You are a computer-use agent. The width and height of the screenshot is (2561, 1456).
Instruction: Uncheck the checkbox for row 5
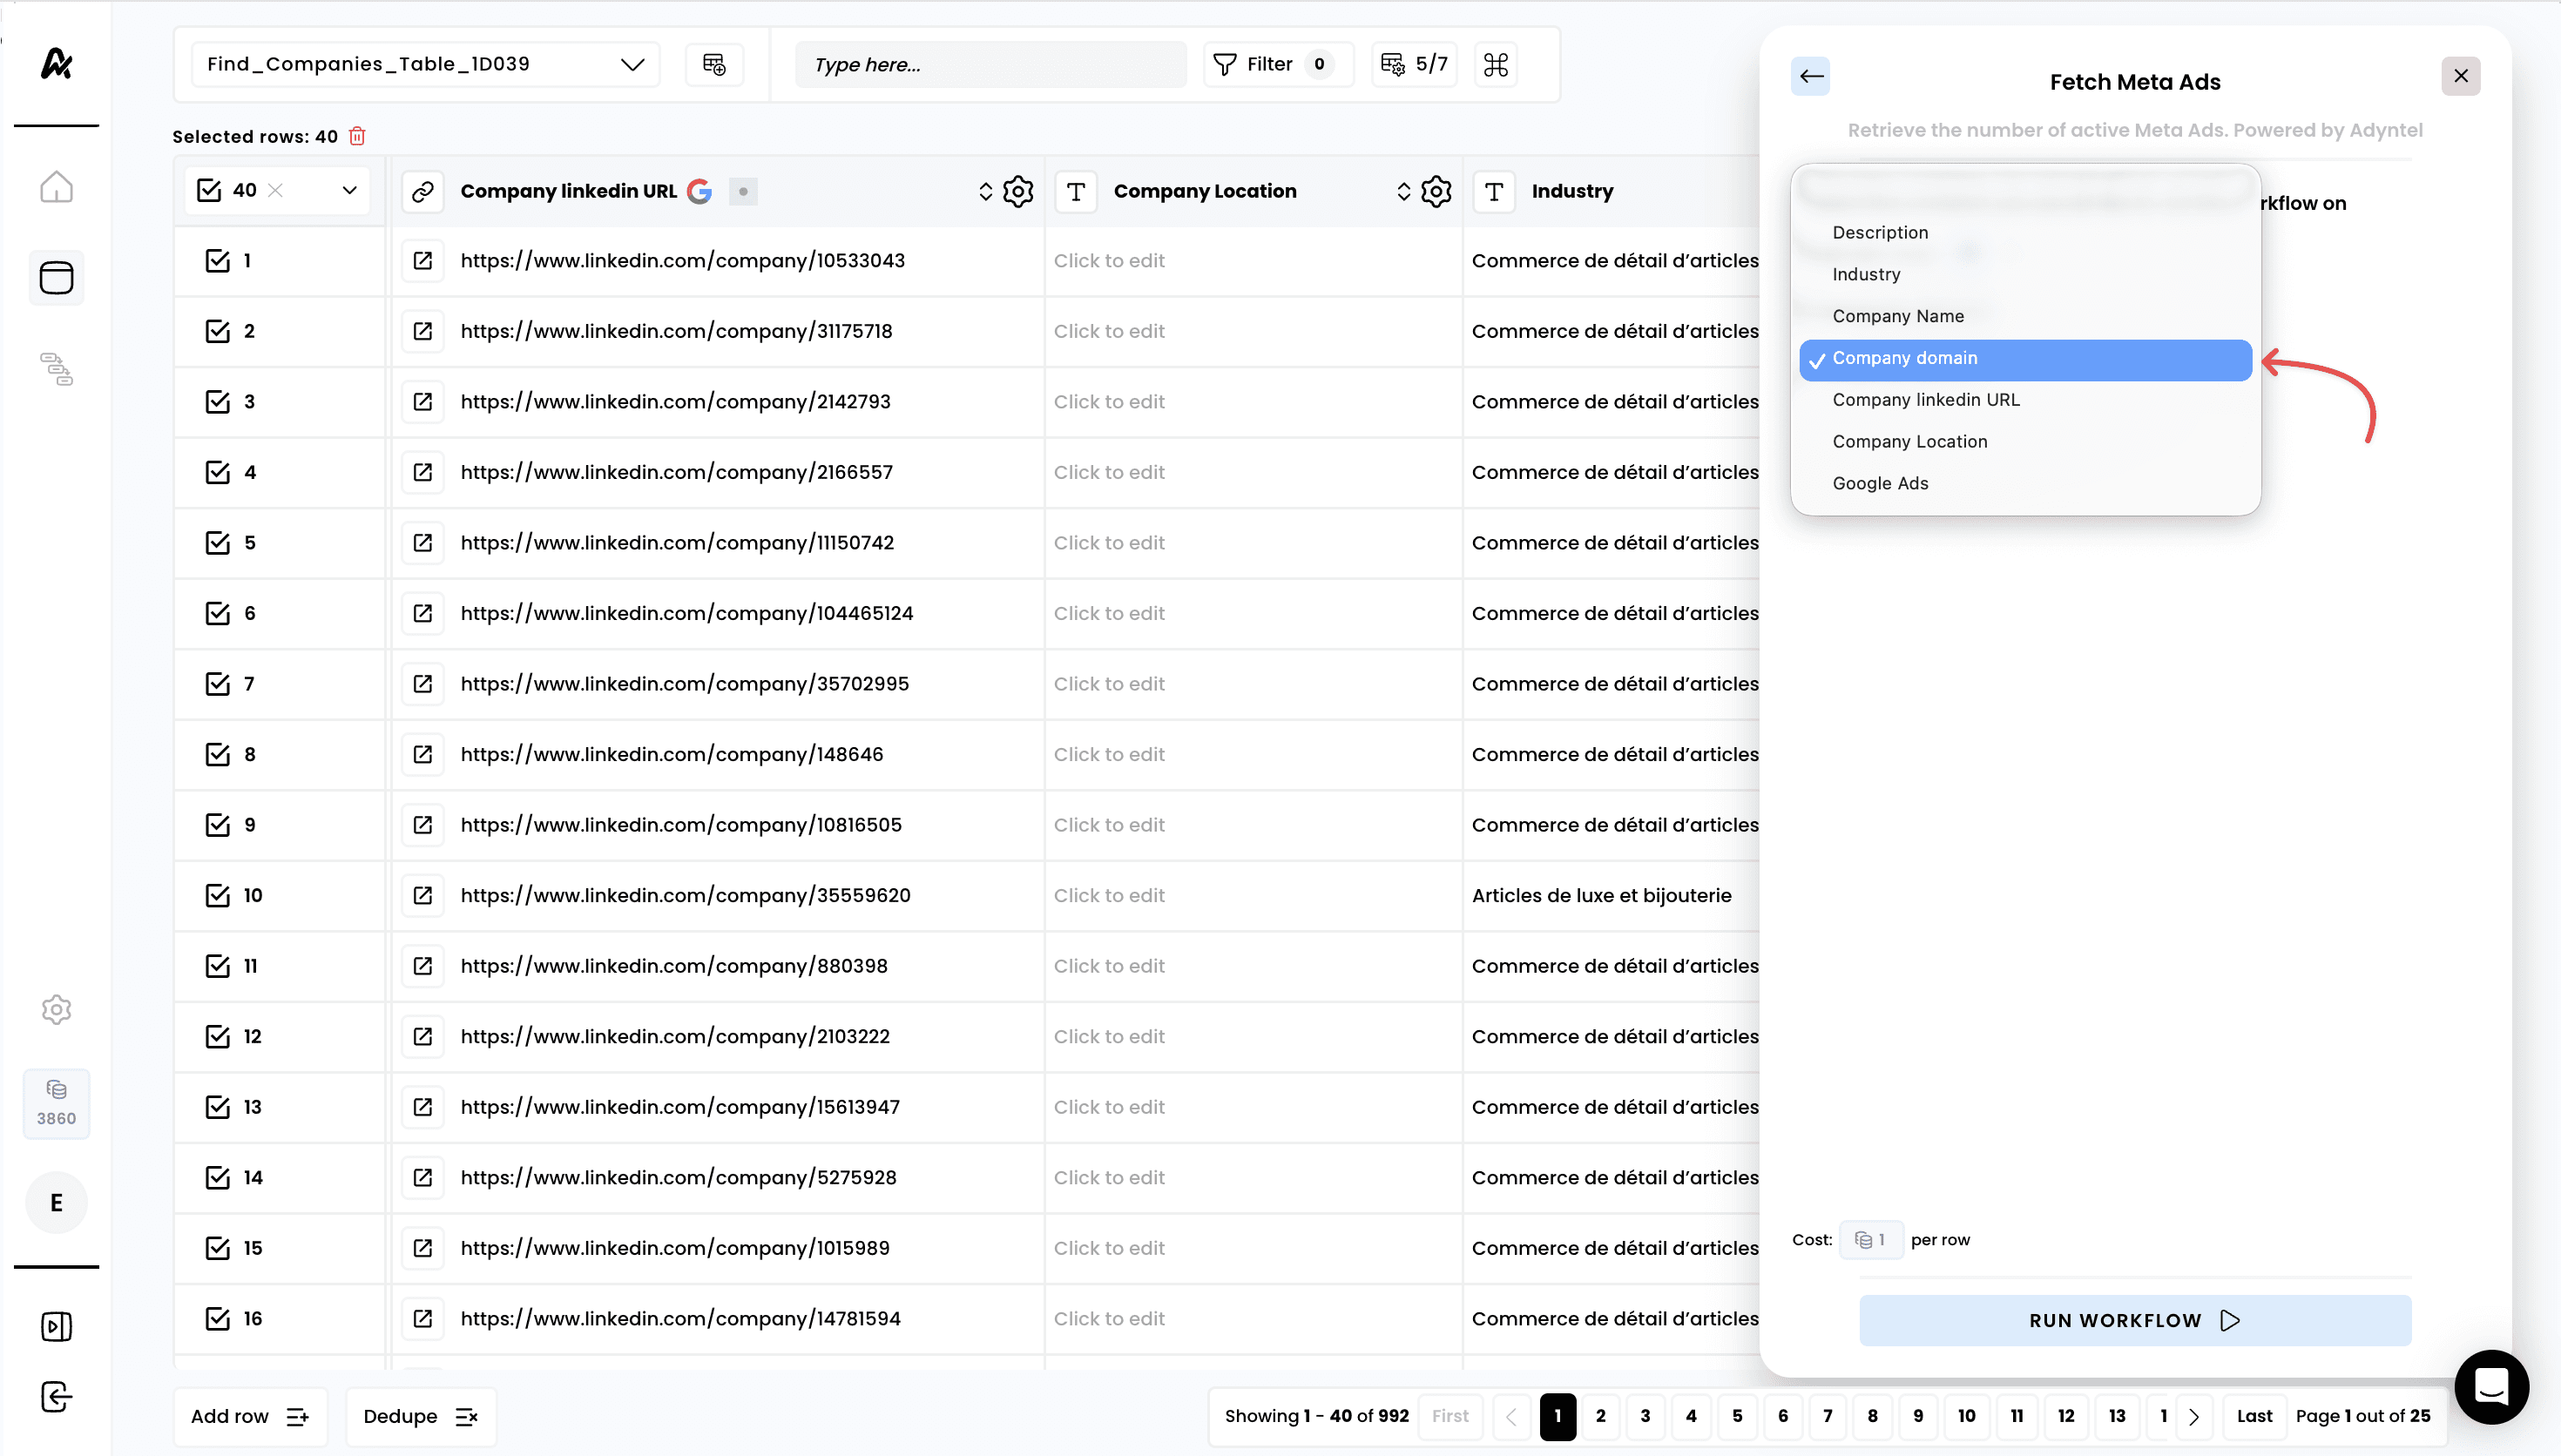point(217,543)
